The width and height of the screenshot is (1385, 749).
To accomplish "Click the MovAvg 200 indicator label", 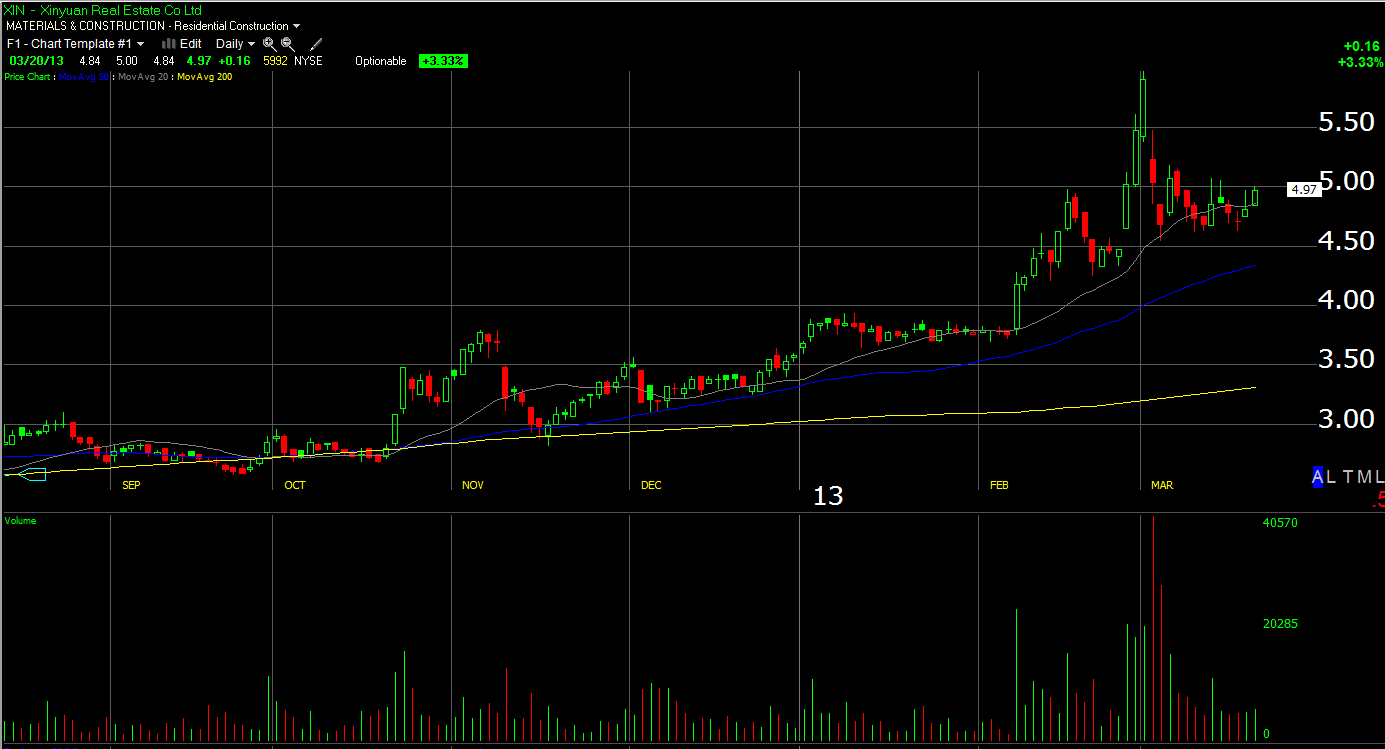I will [204, 76].
